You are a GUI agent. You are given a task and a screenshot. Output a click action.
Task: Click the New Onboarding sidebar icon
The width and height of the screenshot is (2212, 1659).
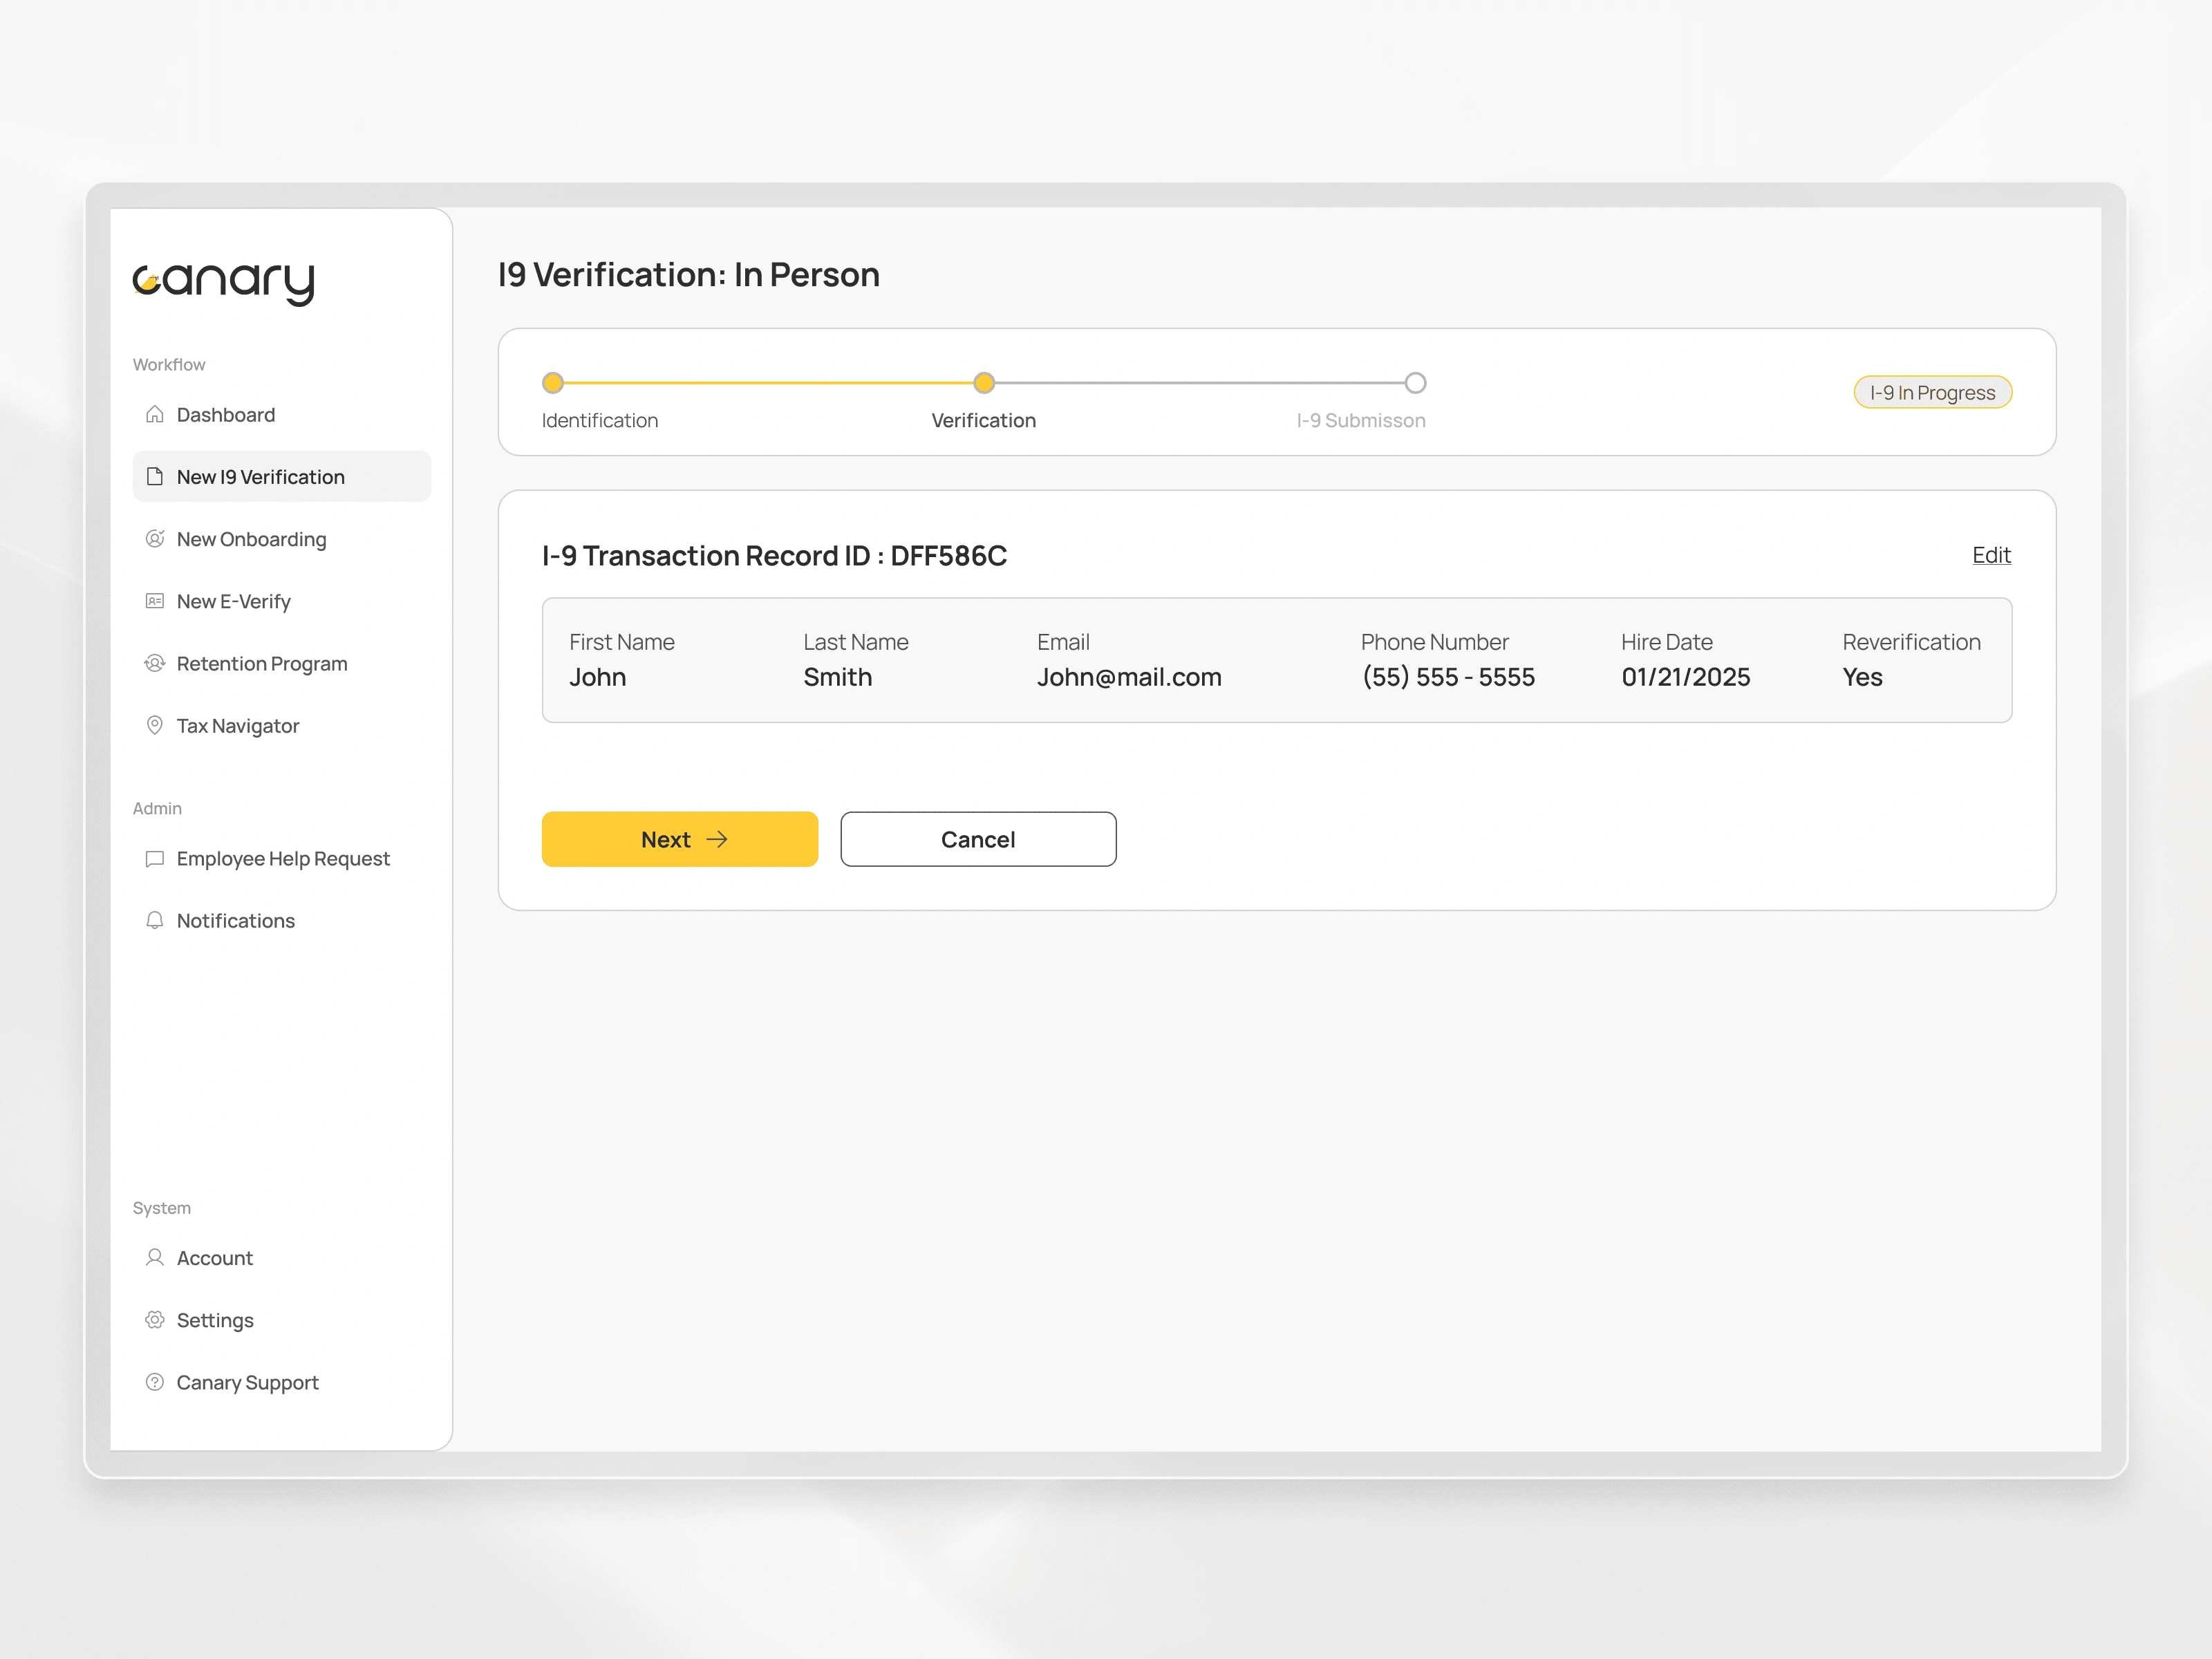[154, 539]
